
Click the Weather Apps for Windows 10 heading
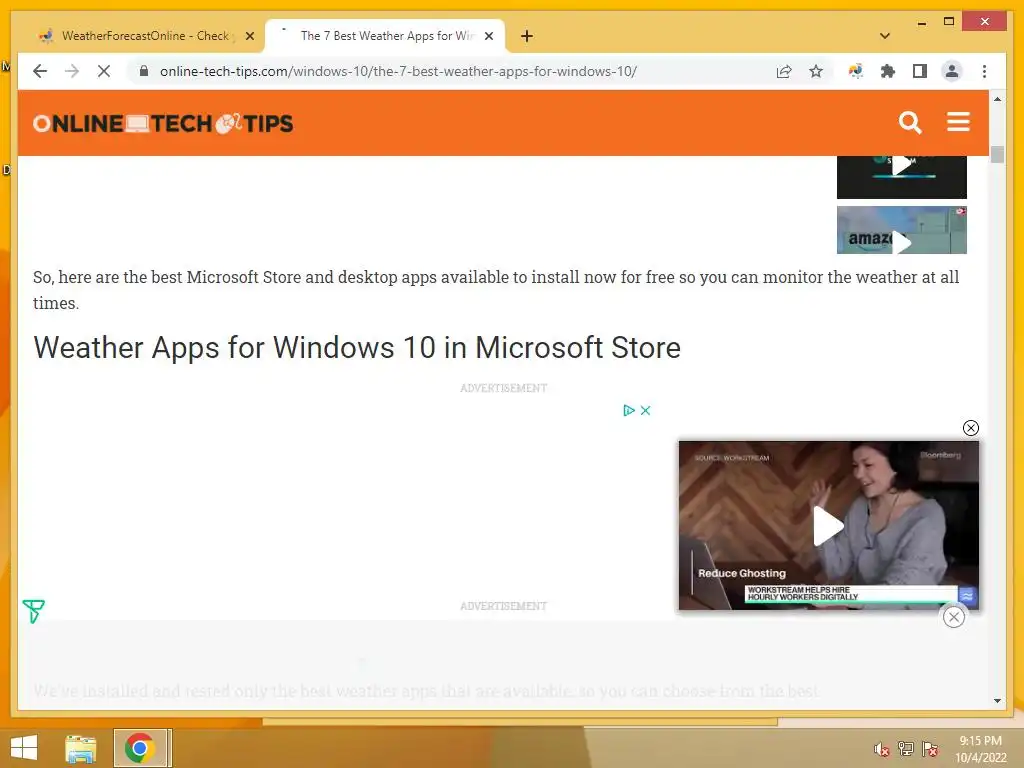point(357,347)
